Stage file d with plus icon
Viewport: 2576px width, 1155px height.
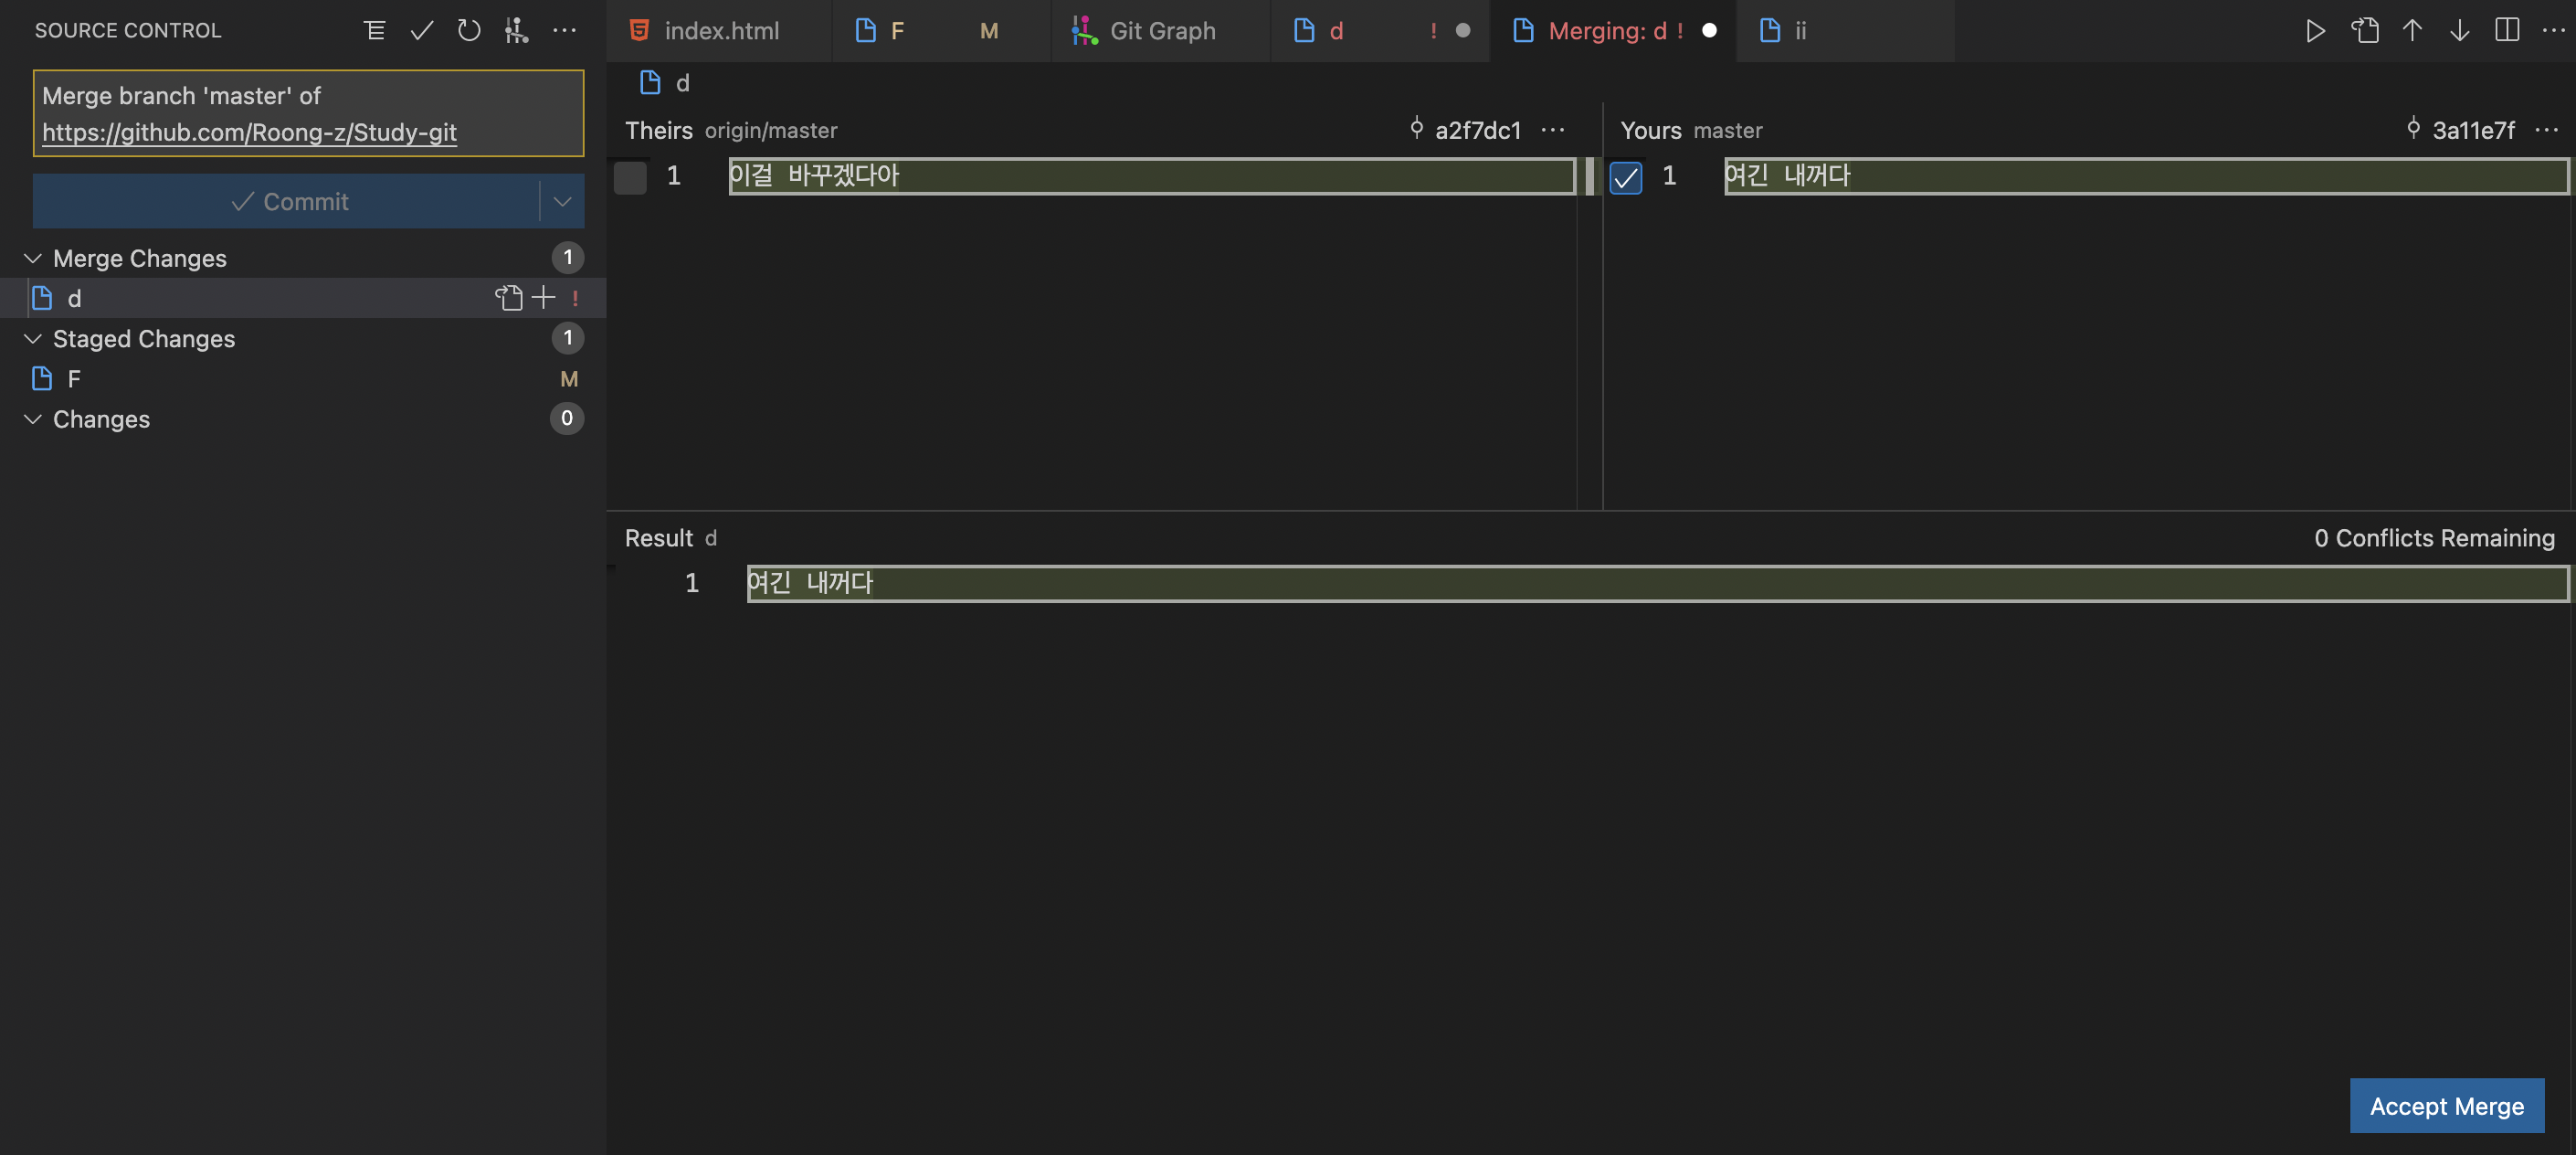[x=543, y=297]
